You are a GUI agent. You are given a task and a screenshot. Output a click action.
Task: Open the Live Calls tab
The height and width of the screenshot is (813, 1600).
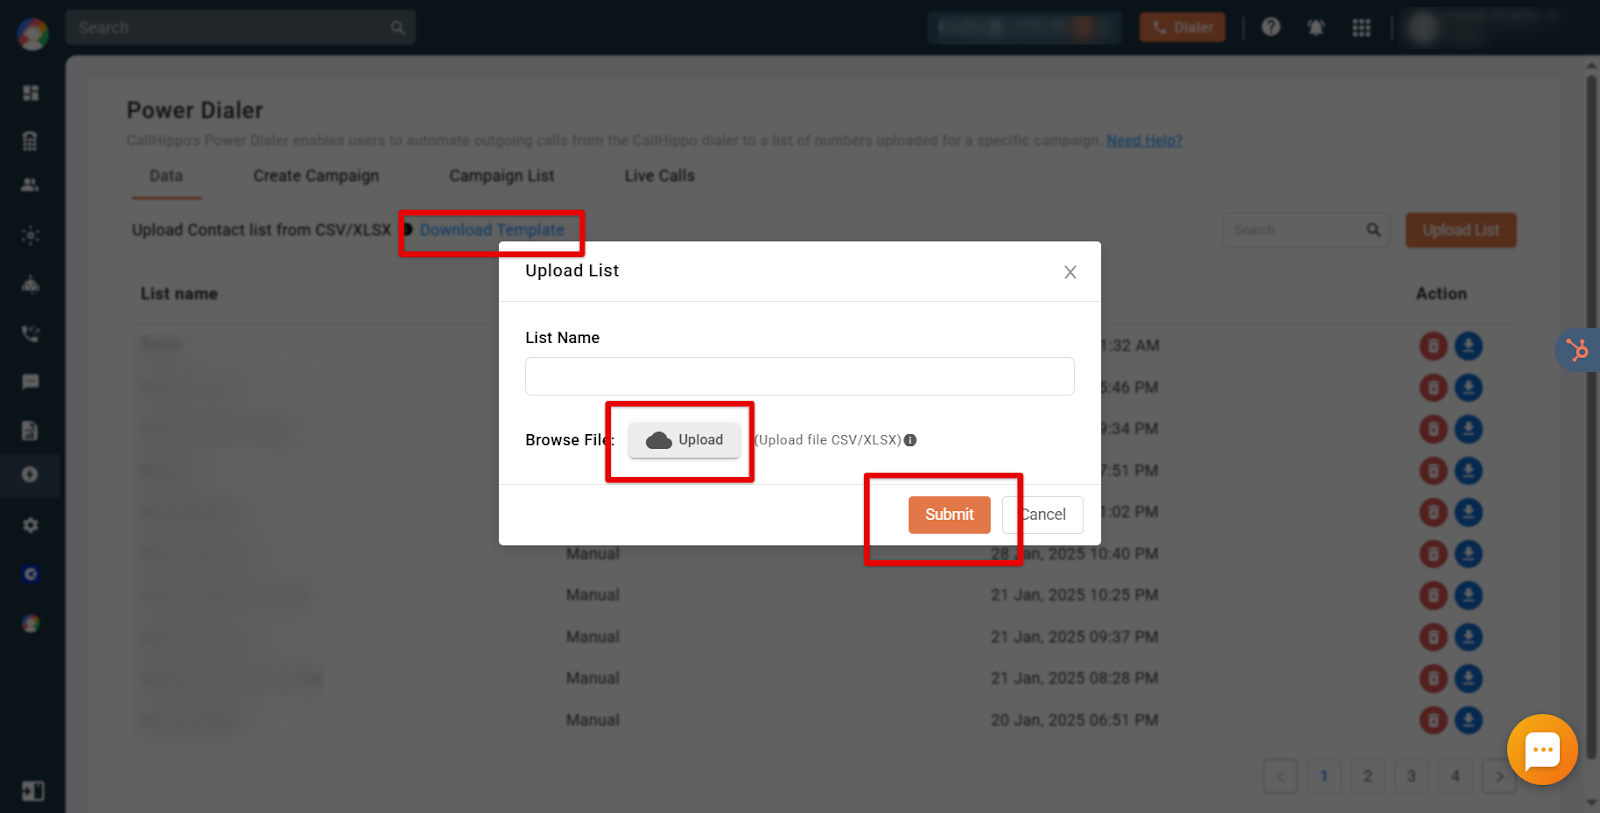click(660, 176)
